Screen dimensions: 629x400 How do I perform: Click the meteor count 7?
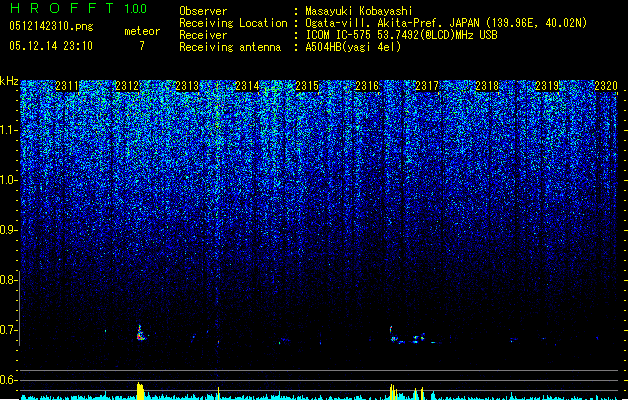[x=142, y=46]
